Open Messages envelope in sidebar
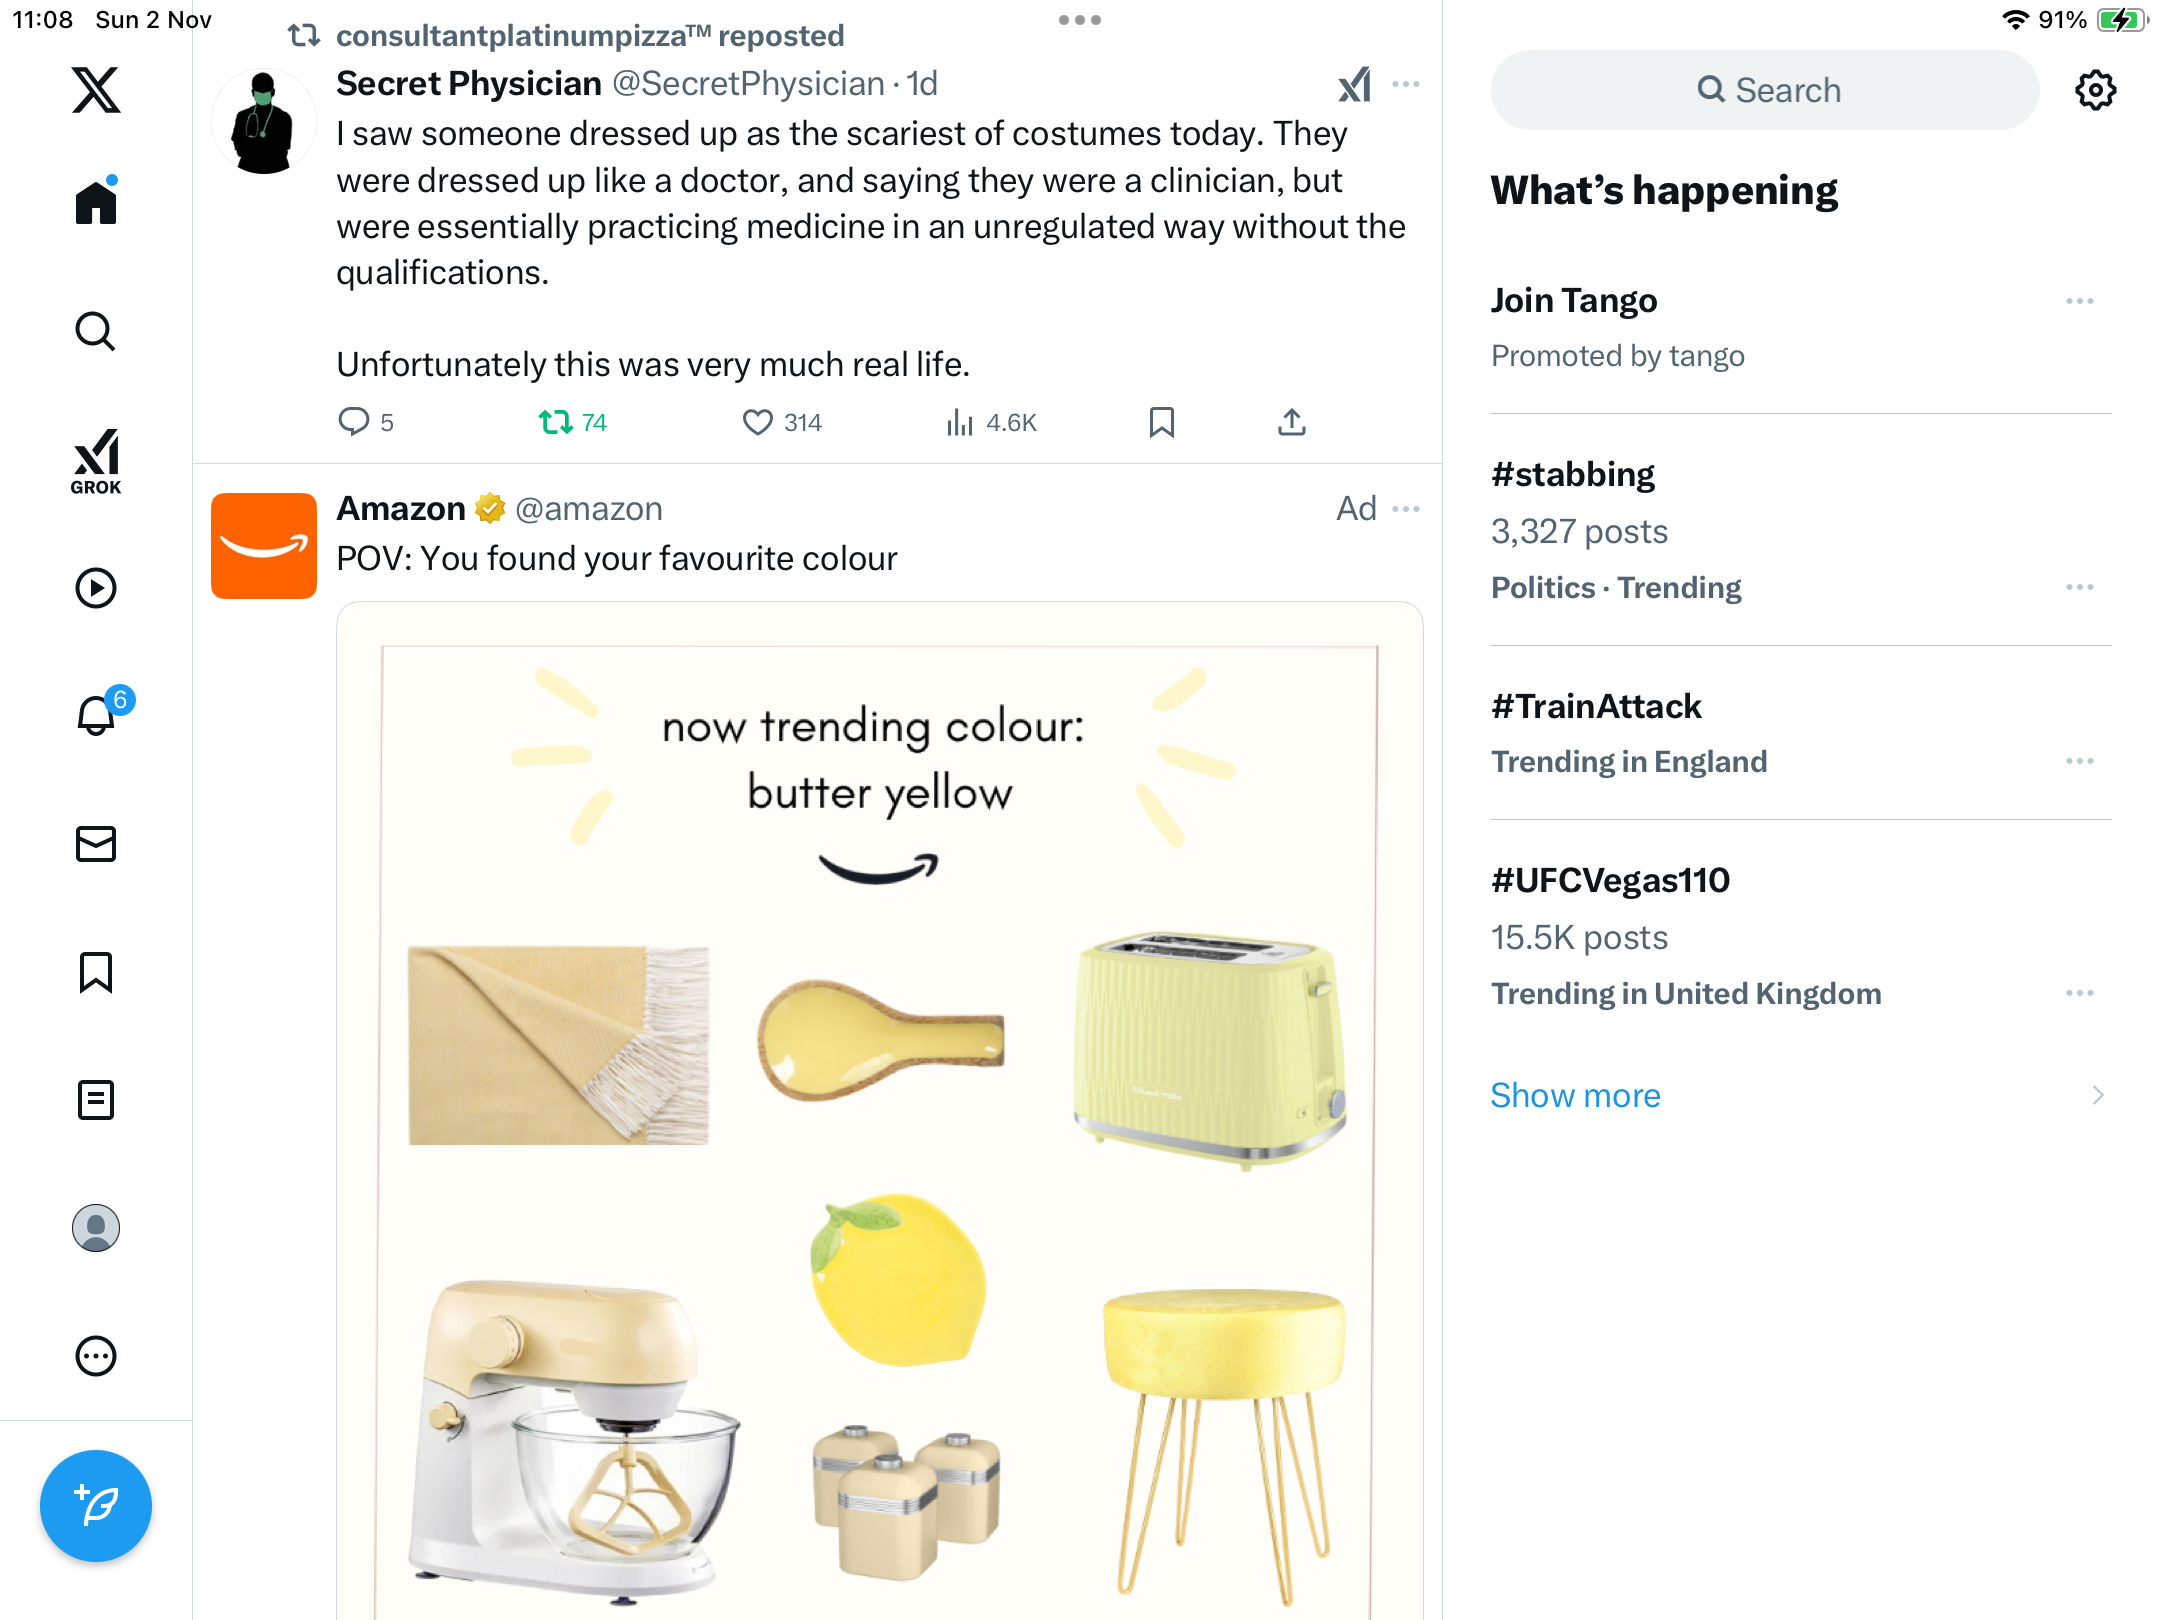 [96, 844]
